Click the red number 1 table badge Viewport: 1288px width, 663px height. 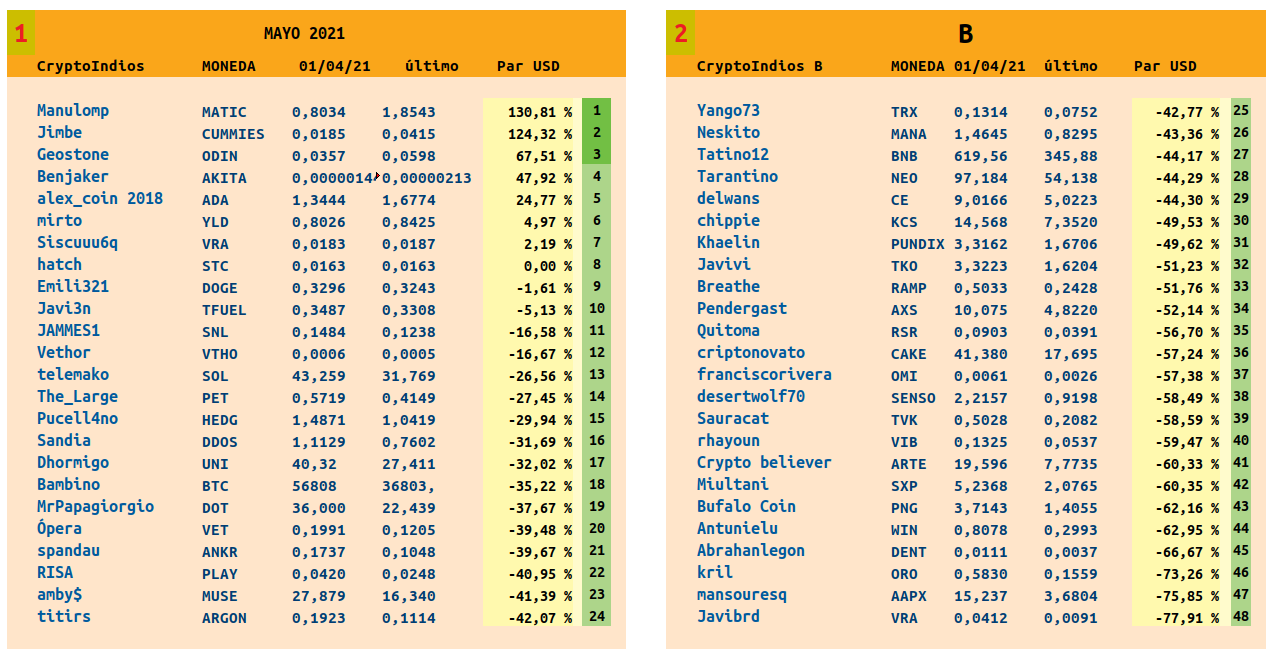point(21,34)
